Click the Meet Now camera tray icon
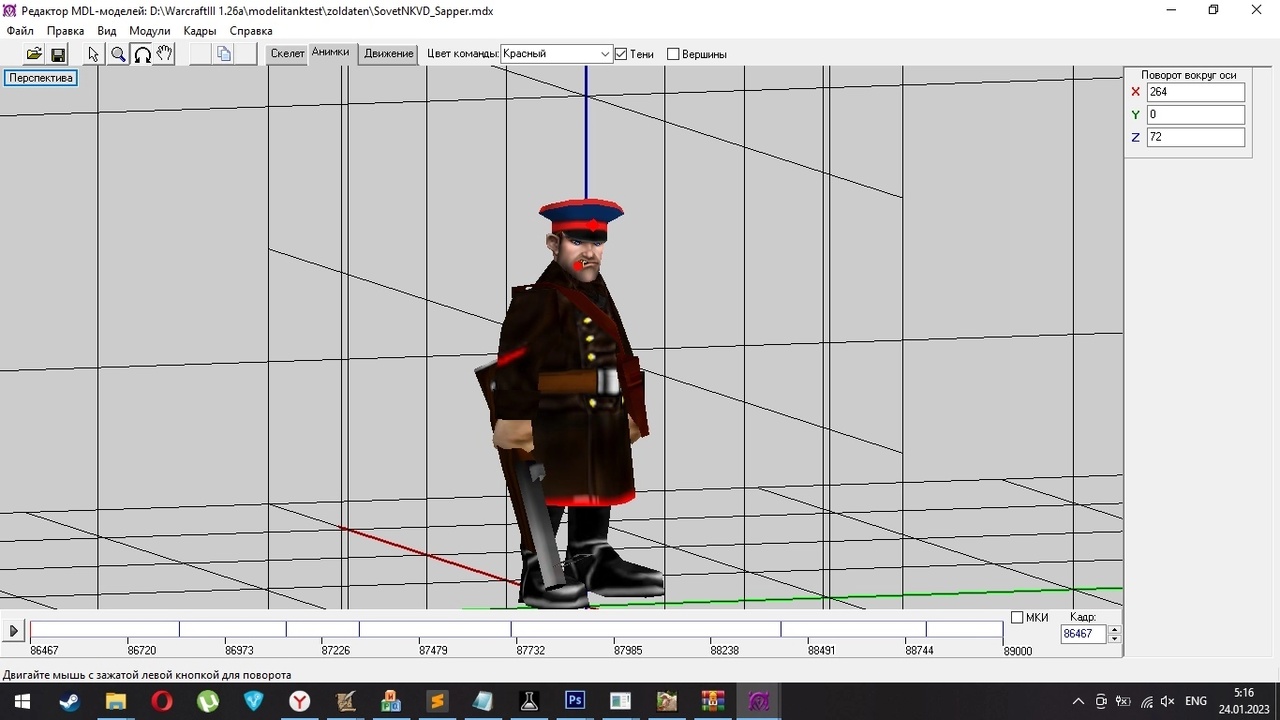 click(x=1101, y=701)
